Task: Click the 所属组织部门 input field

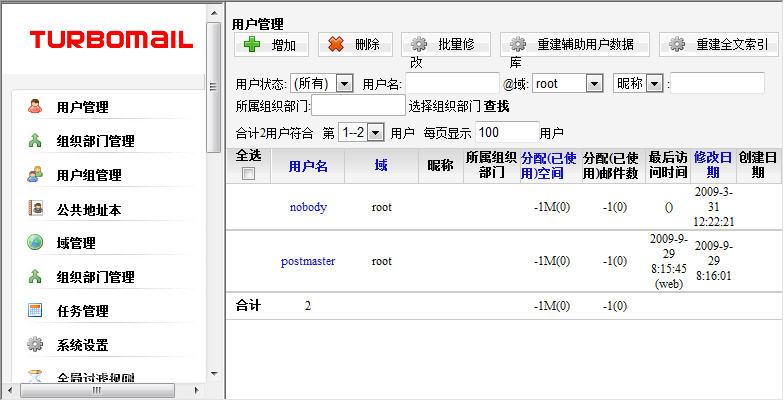Action: [358, 106]
